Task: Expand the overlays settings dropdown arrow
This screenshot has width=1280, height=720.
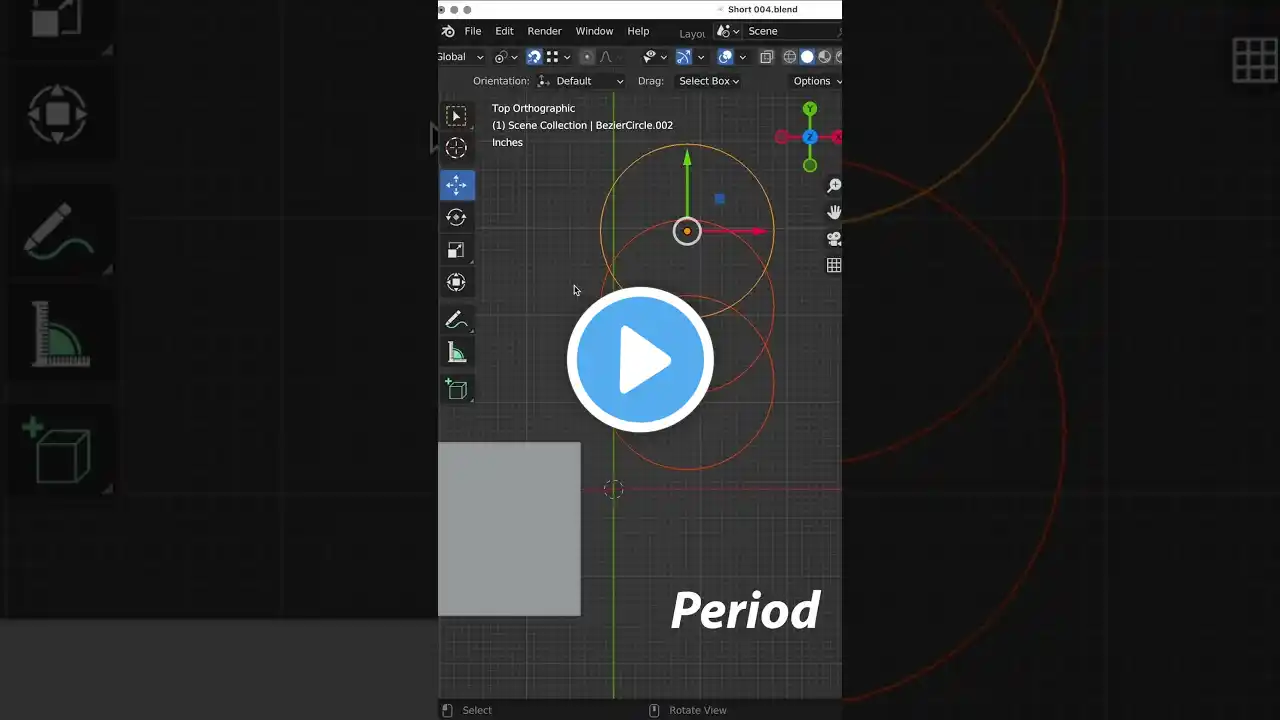Action: [742, 57]
